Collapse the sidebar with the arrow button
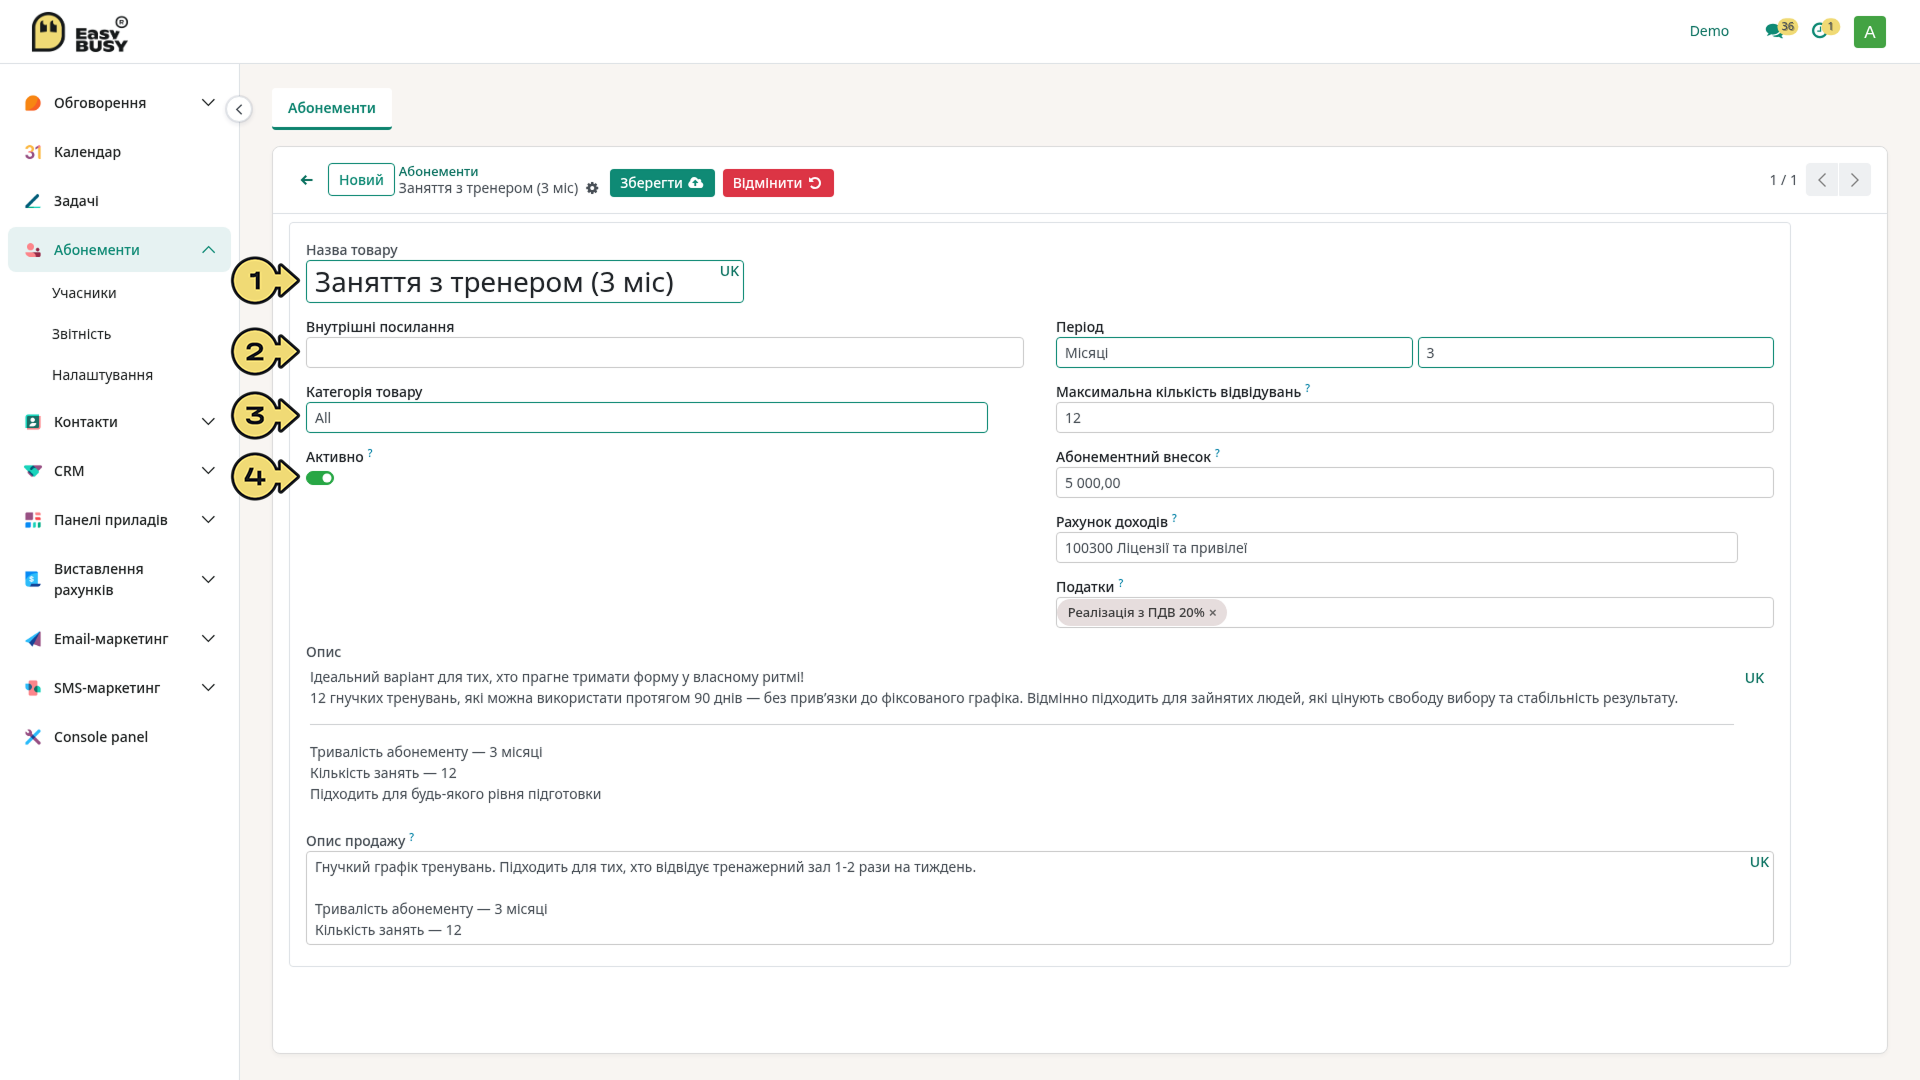The image size is (1920, 1080). (x=239, y=109)
